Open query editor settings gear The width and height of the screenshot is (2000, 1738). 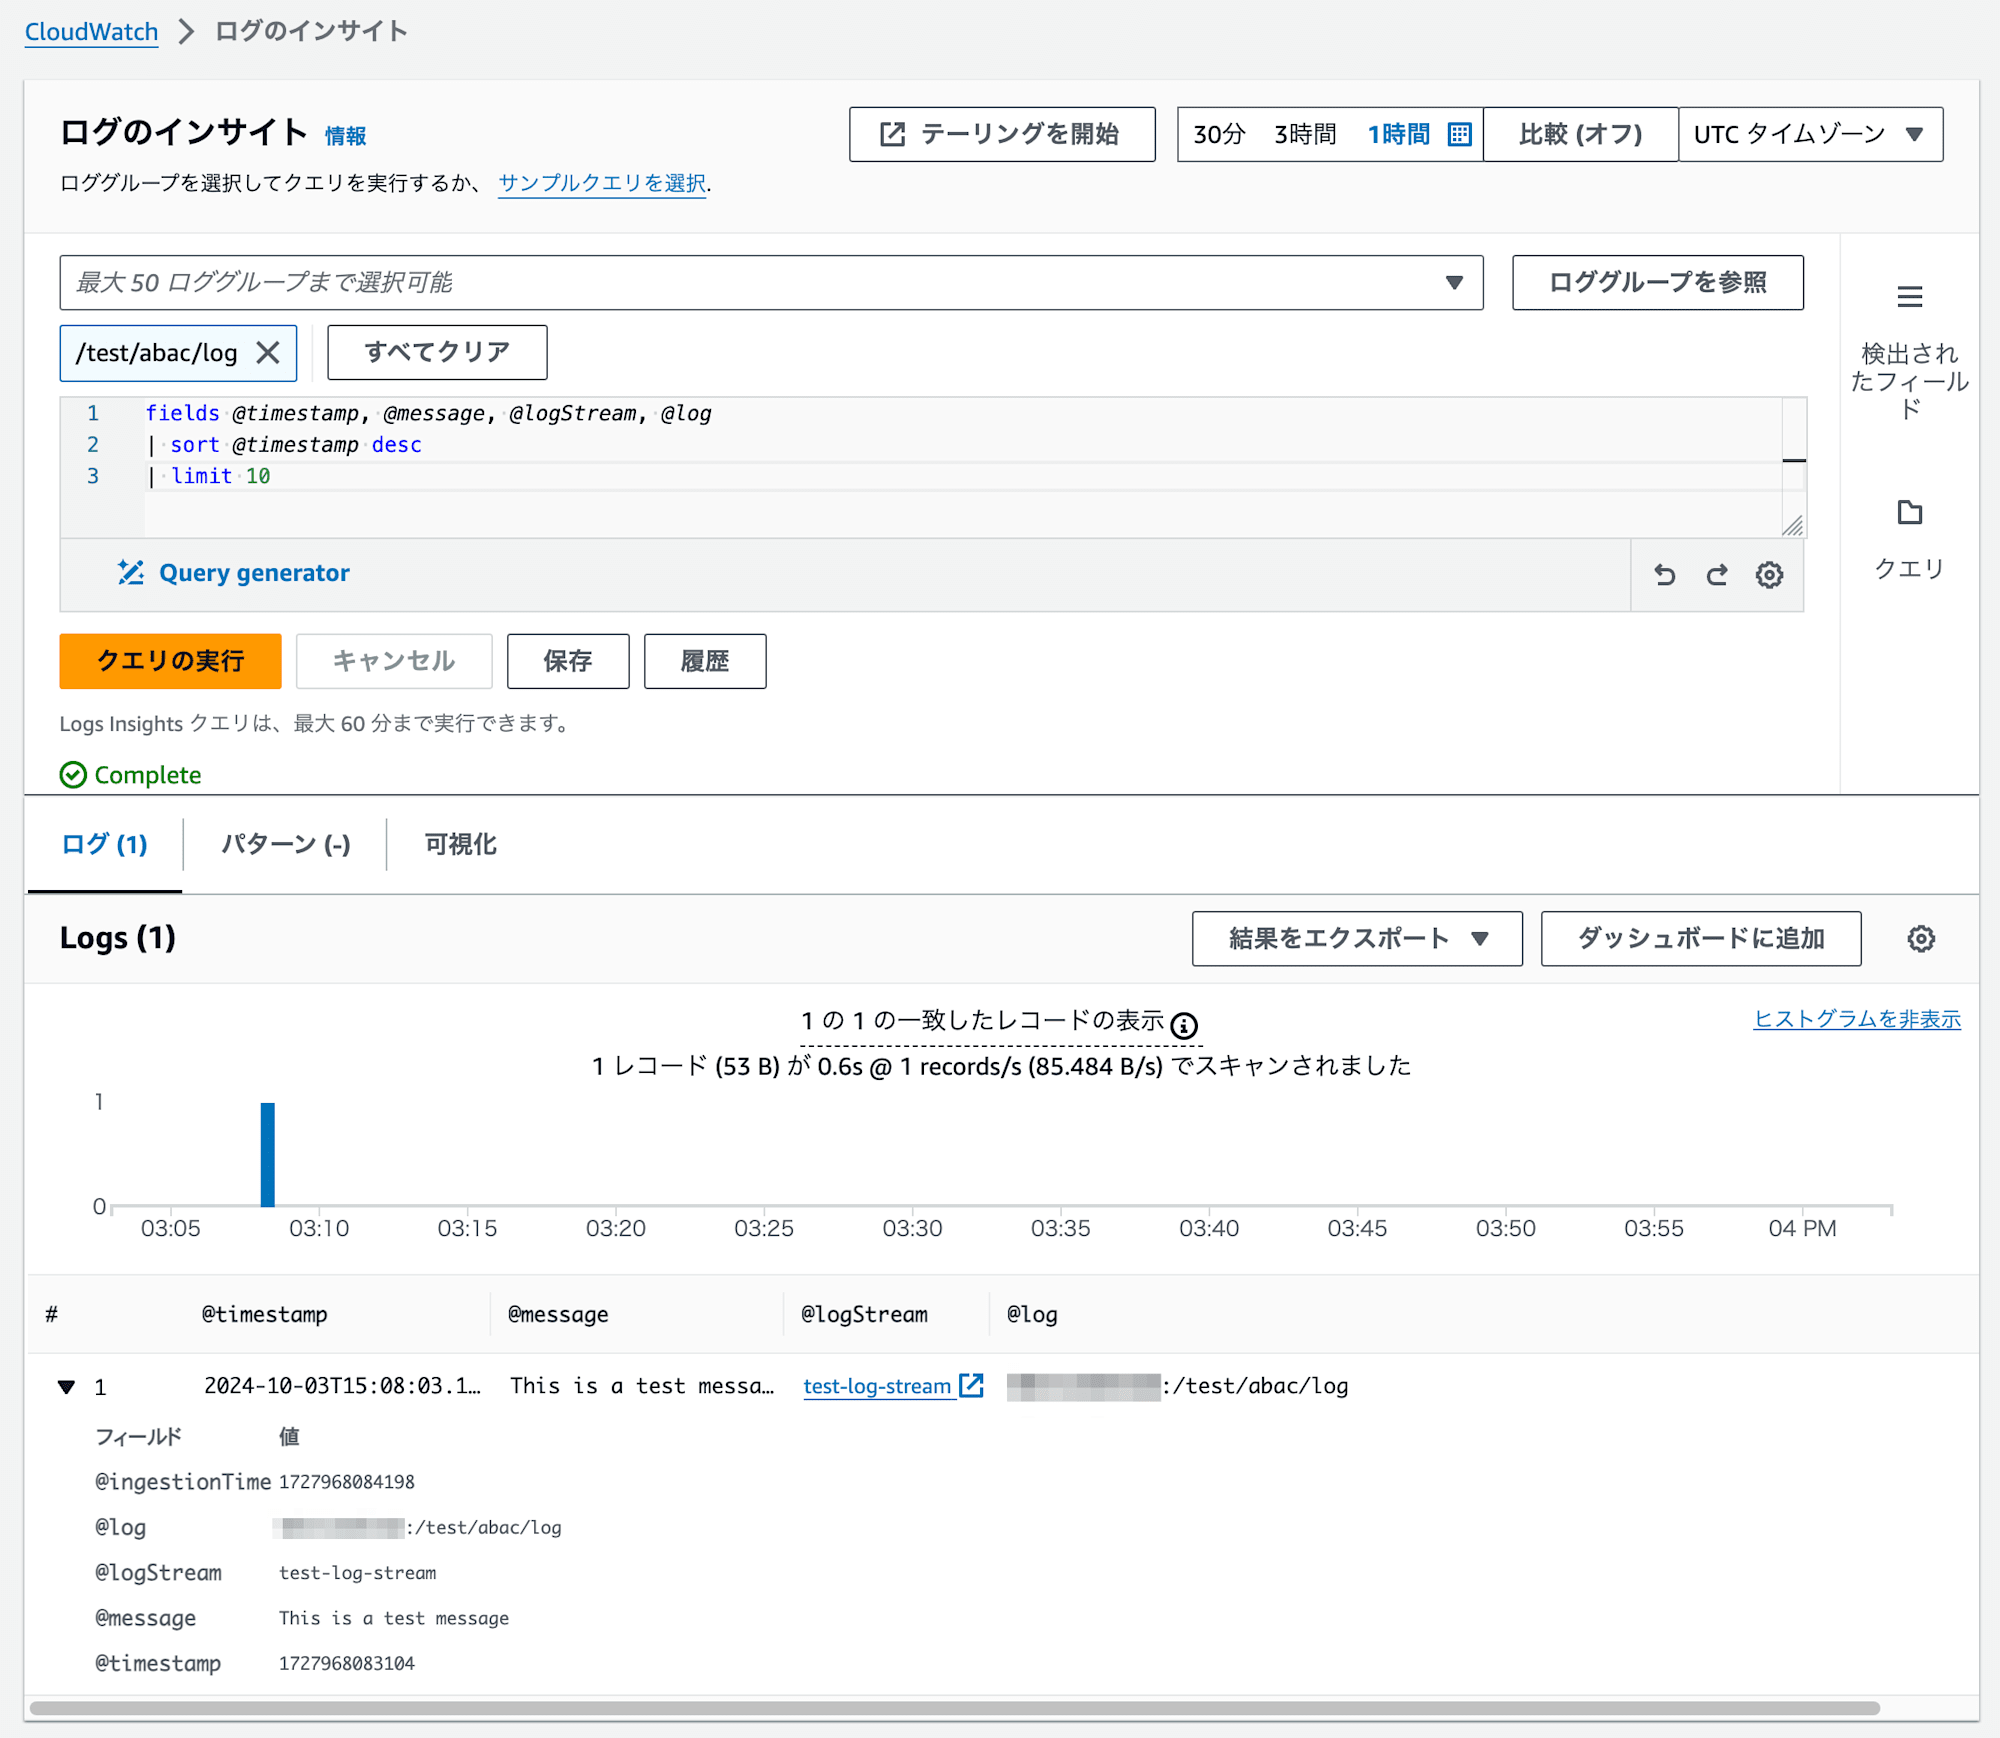click(1769, 575)
